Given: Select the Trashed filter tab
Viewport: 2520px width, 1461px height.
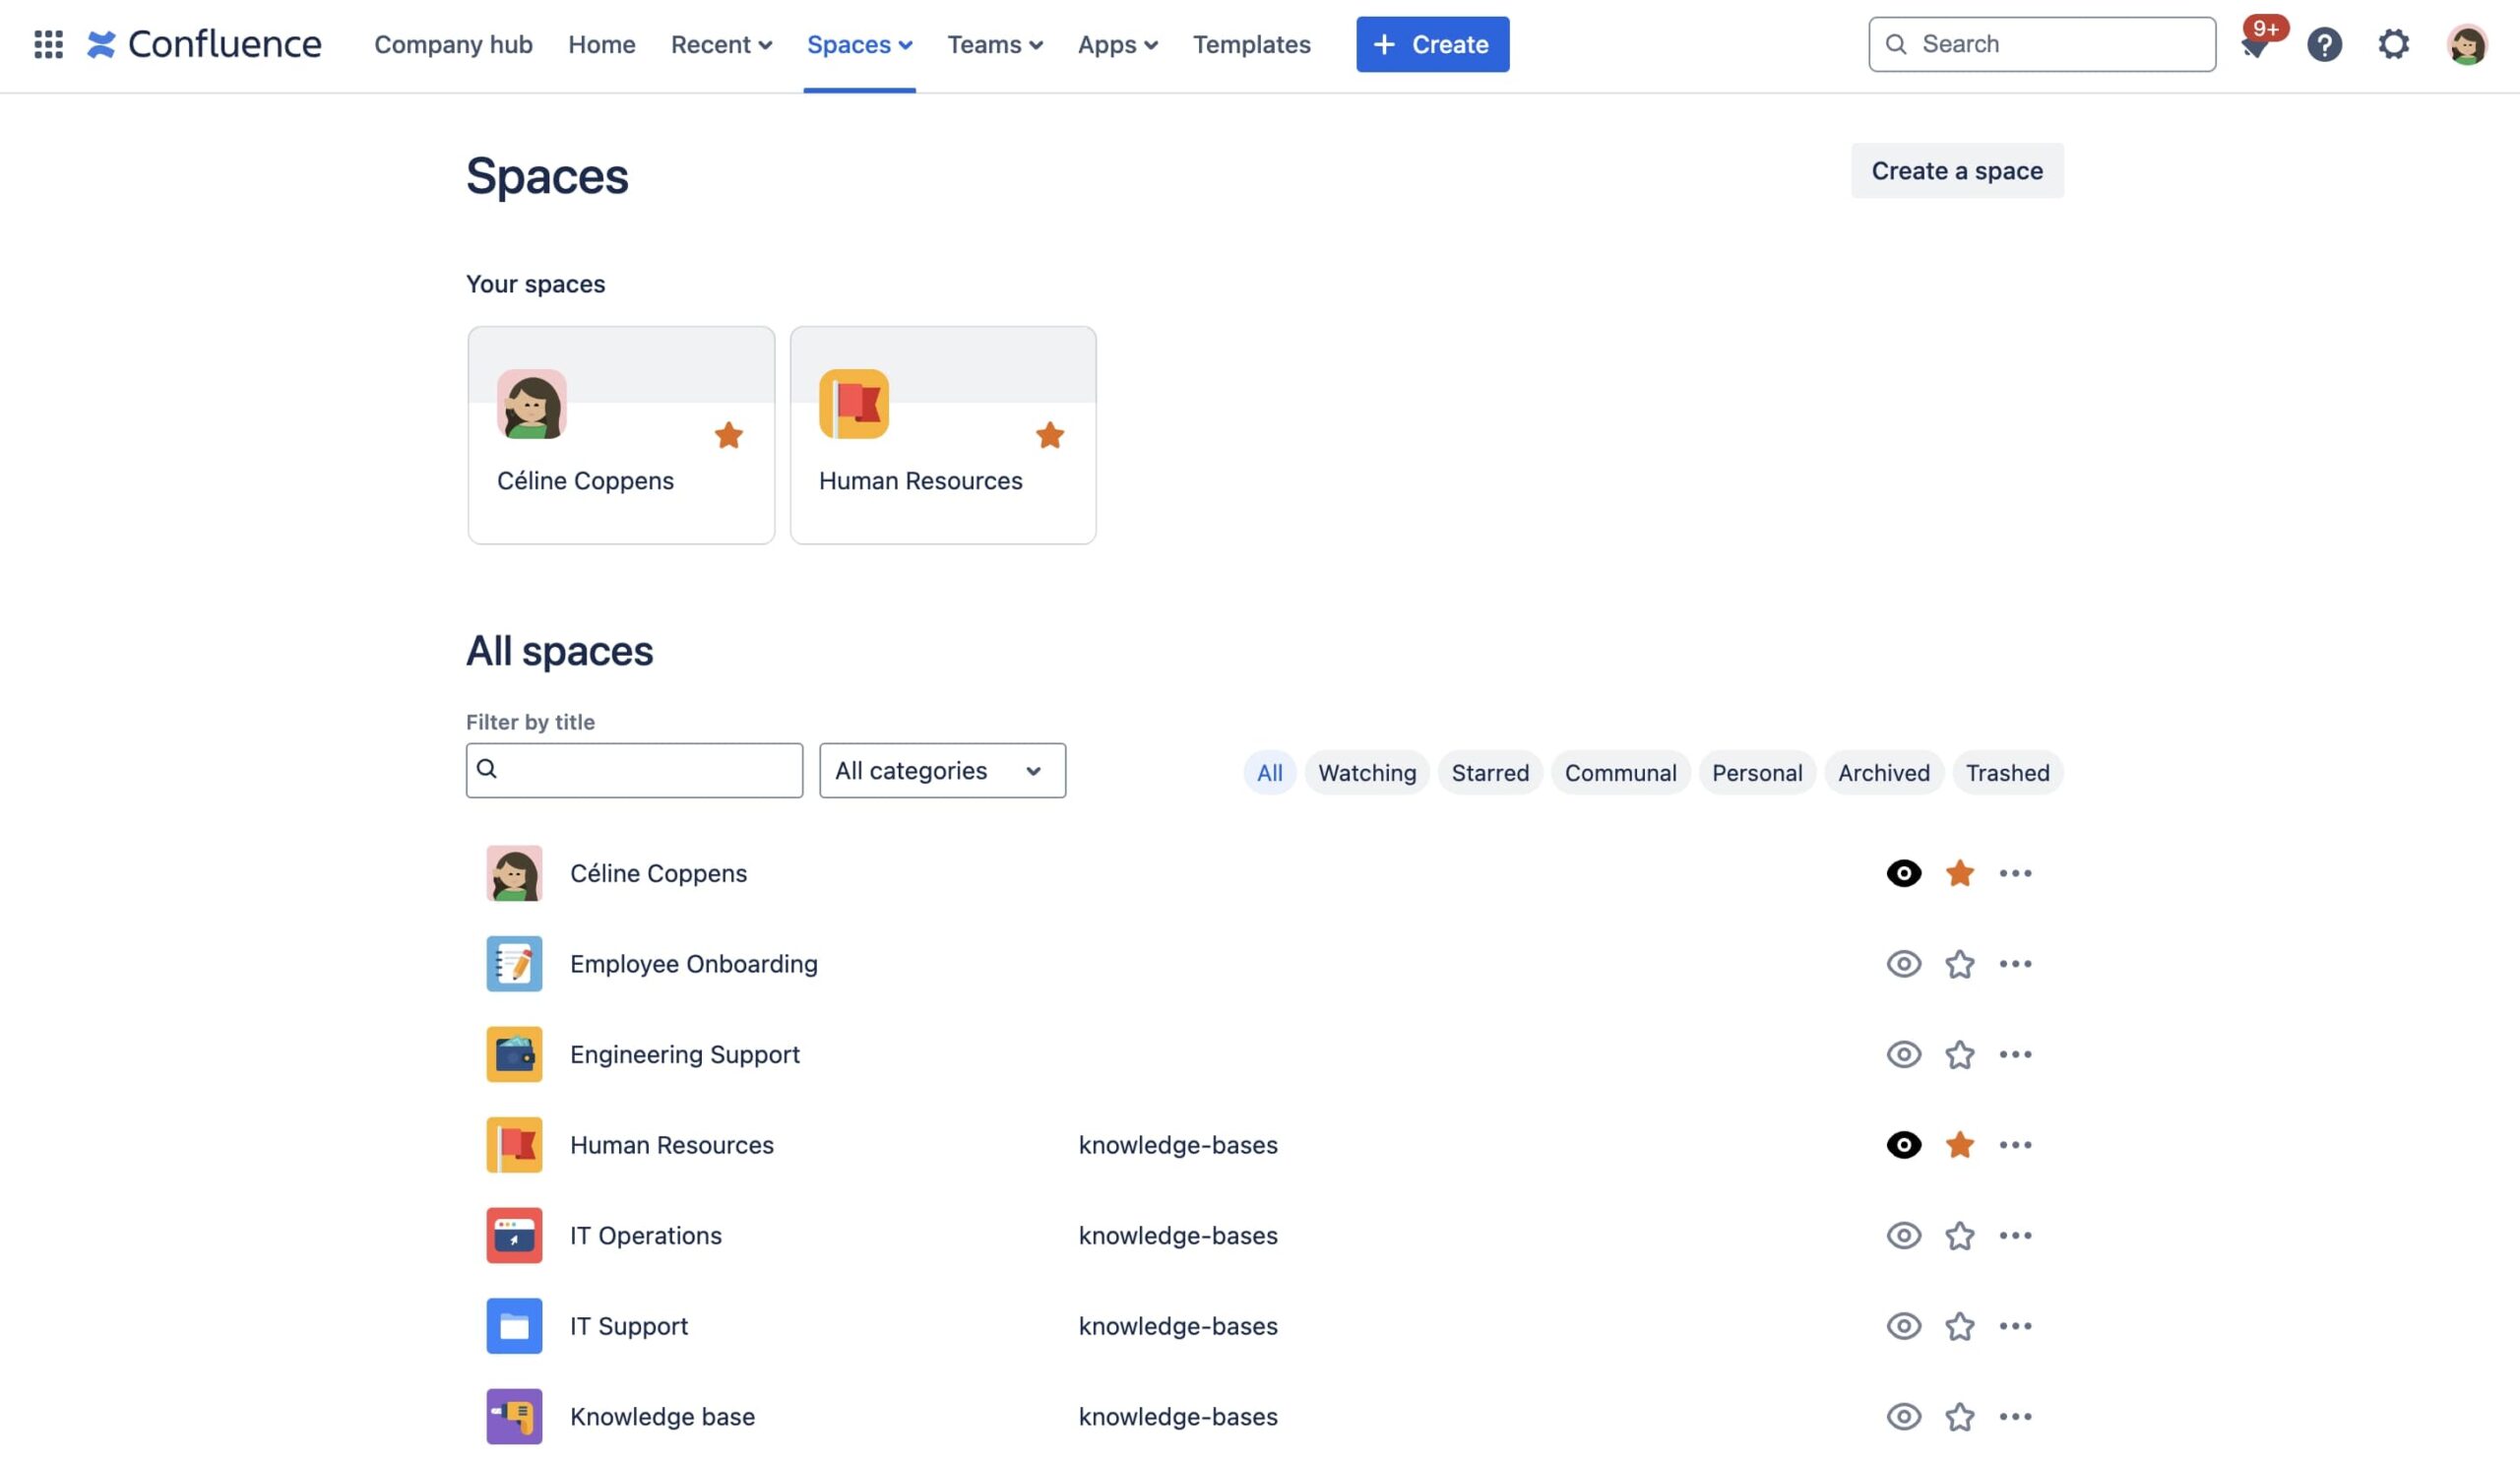Looking at the screenshot, I should click(2007, 772).
